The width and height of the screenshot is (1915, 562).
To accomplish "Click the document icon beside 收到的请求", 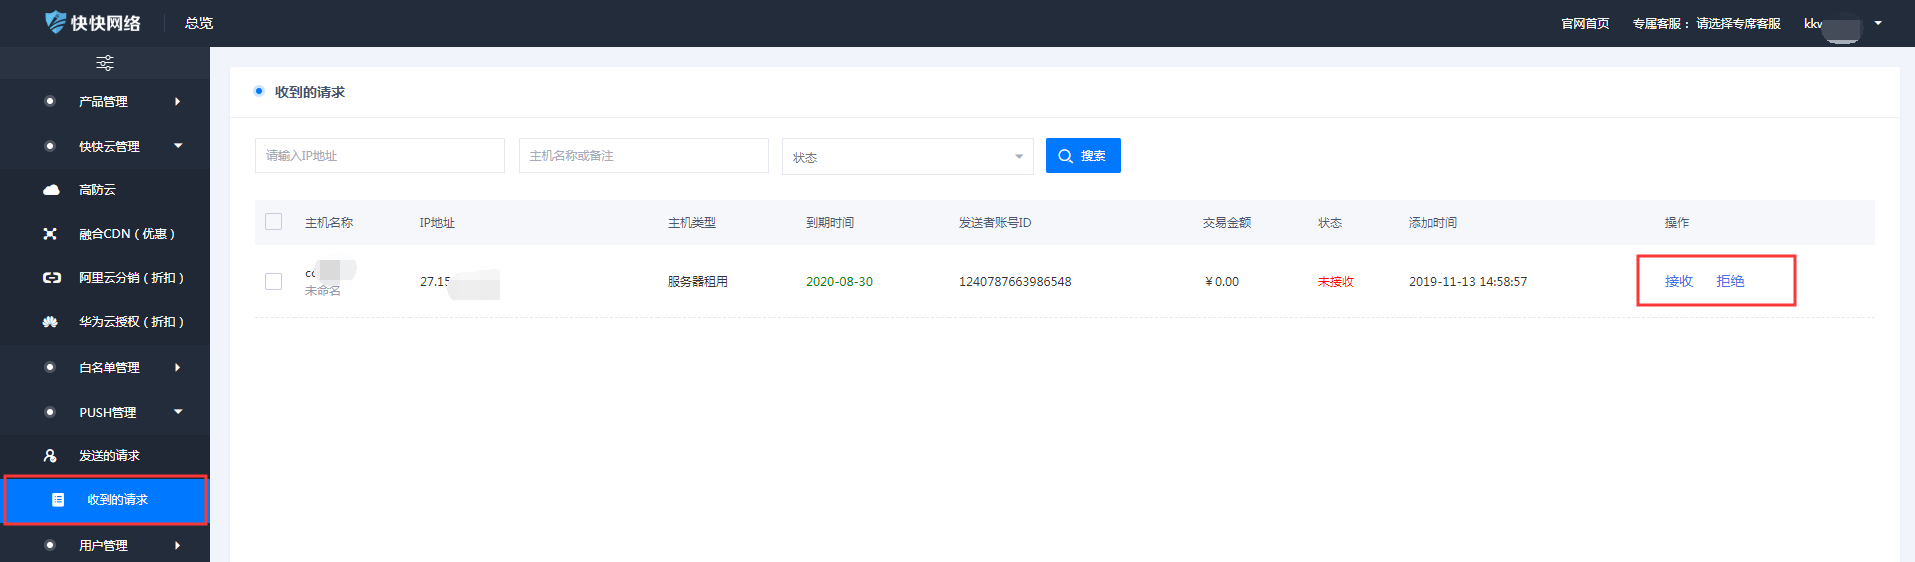I will [58, 500].
